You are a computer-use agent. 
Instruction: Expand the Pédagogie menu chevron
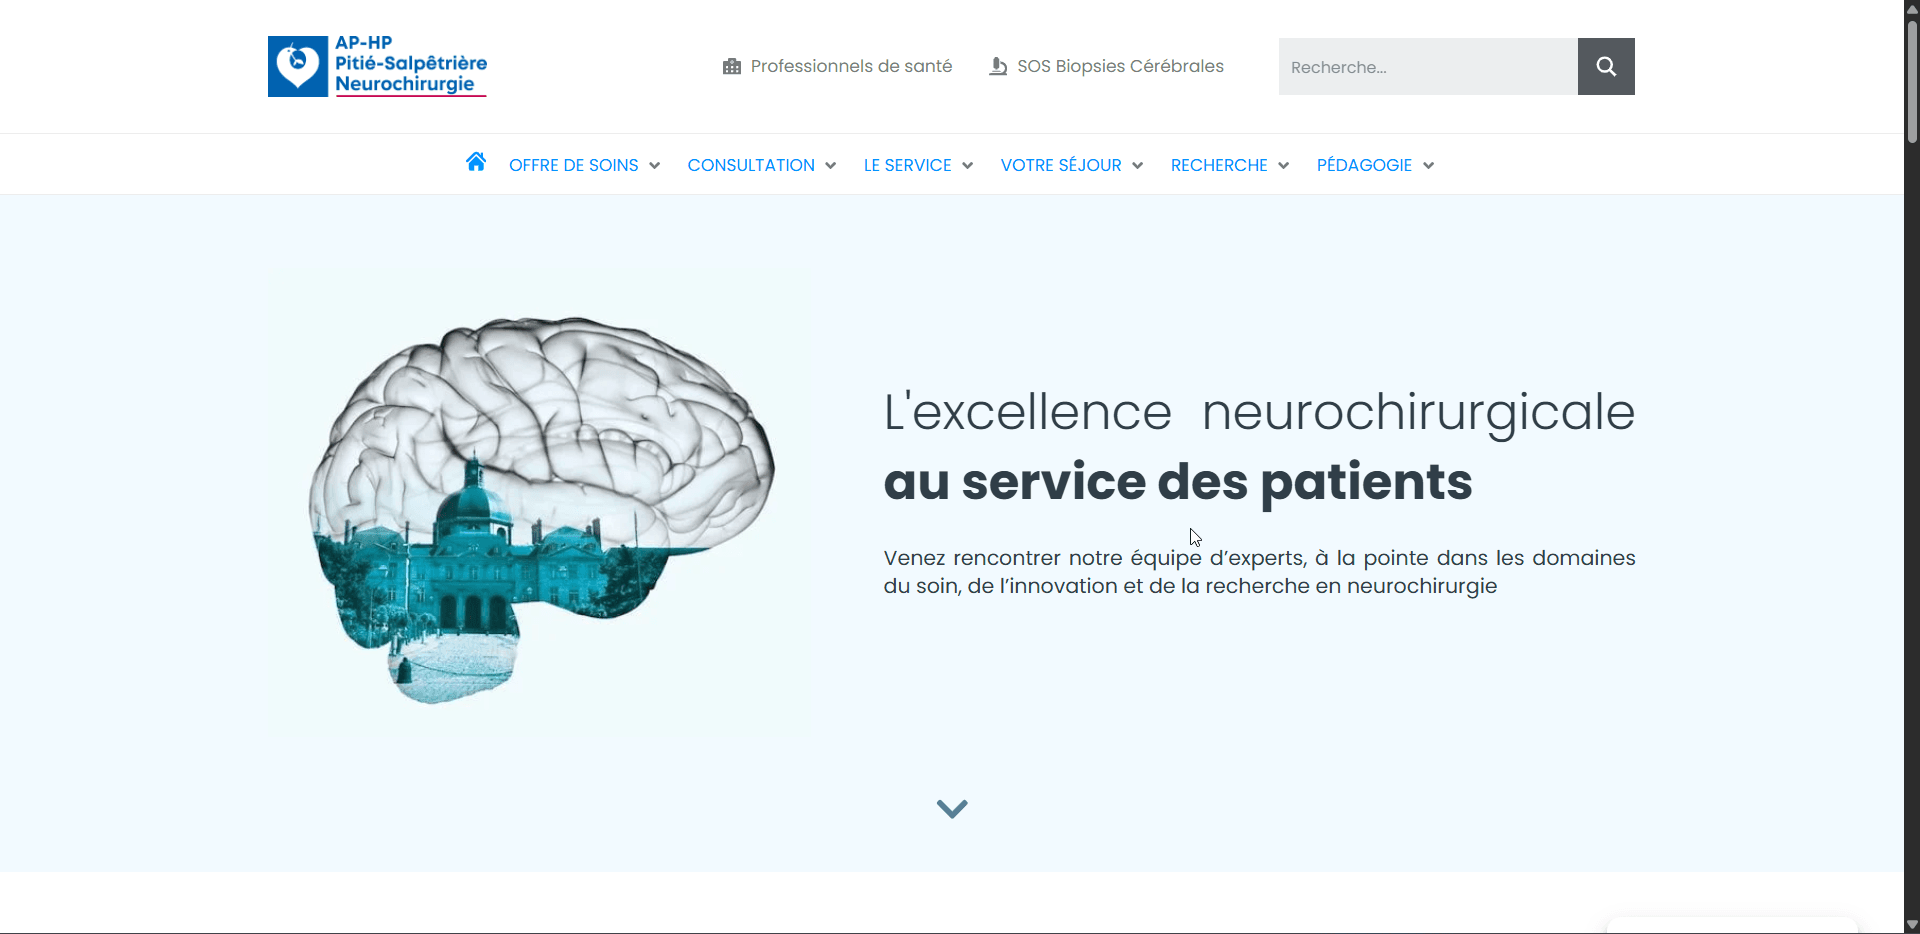point(1429,166)
